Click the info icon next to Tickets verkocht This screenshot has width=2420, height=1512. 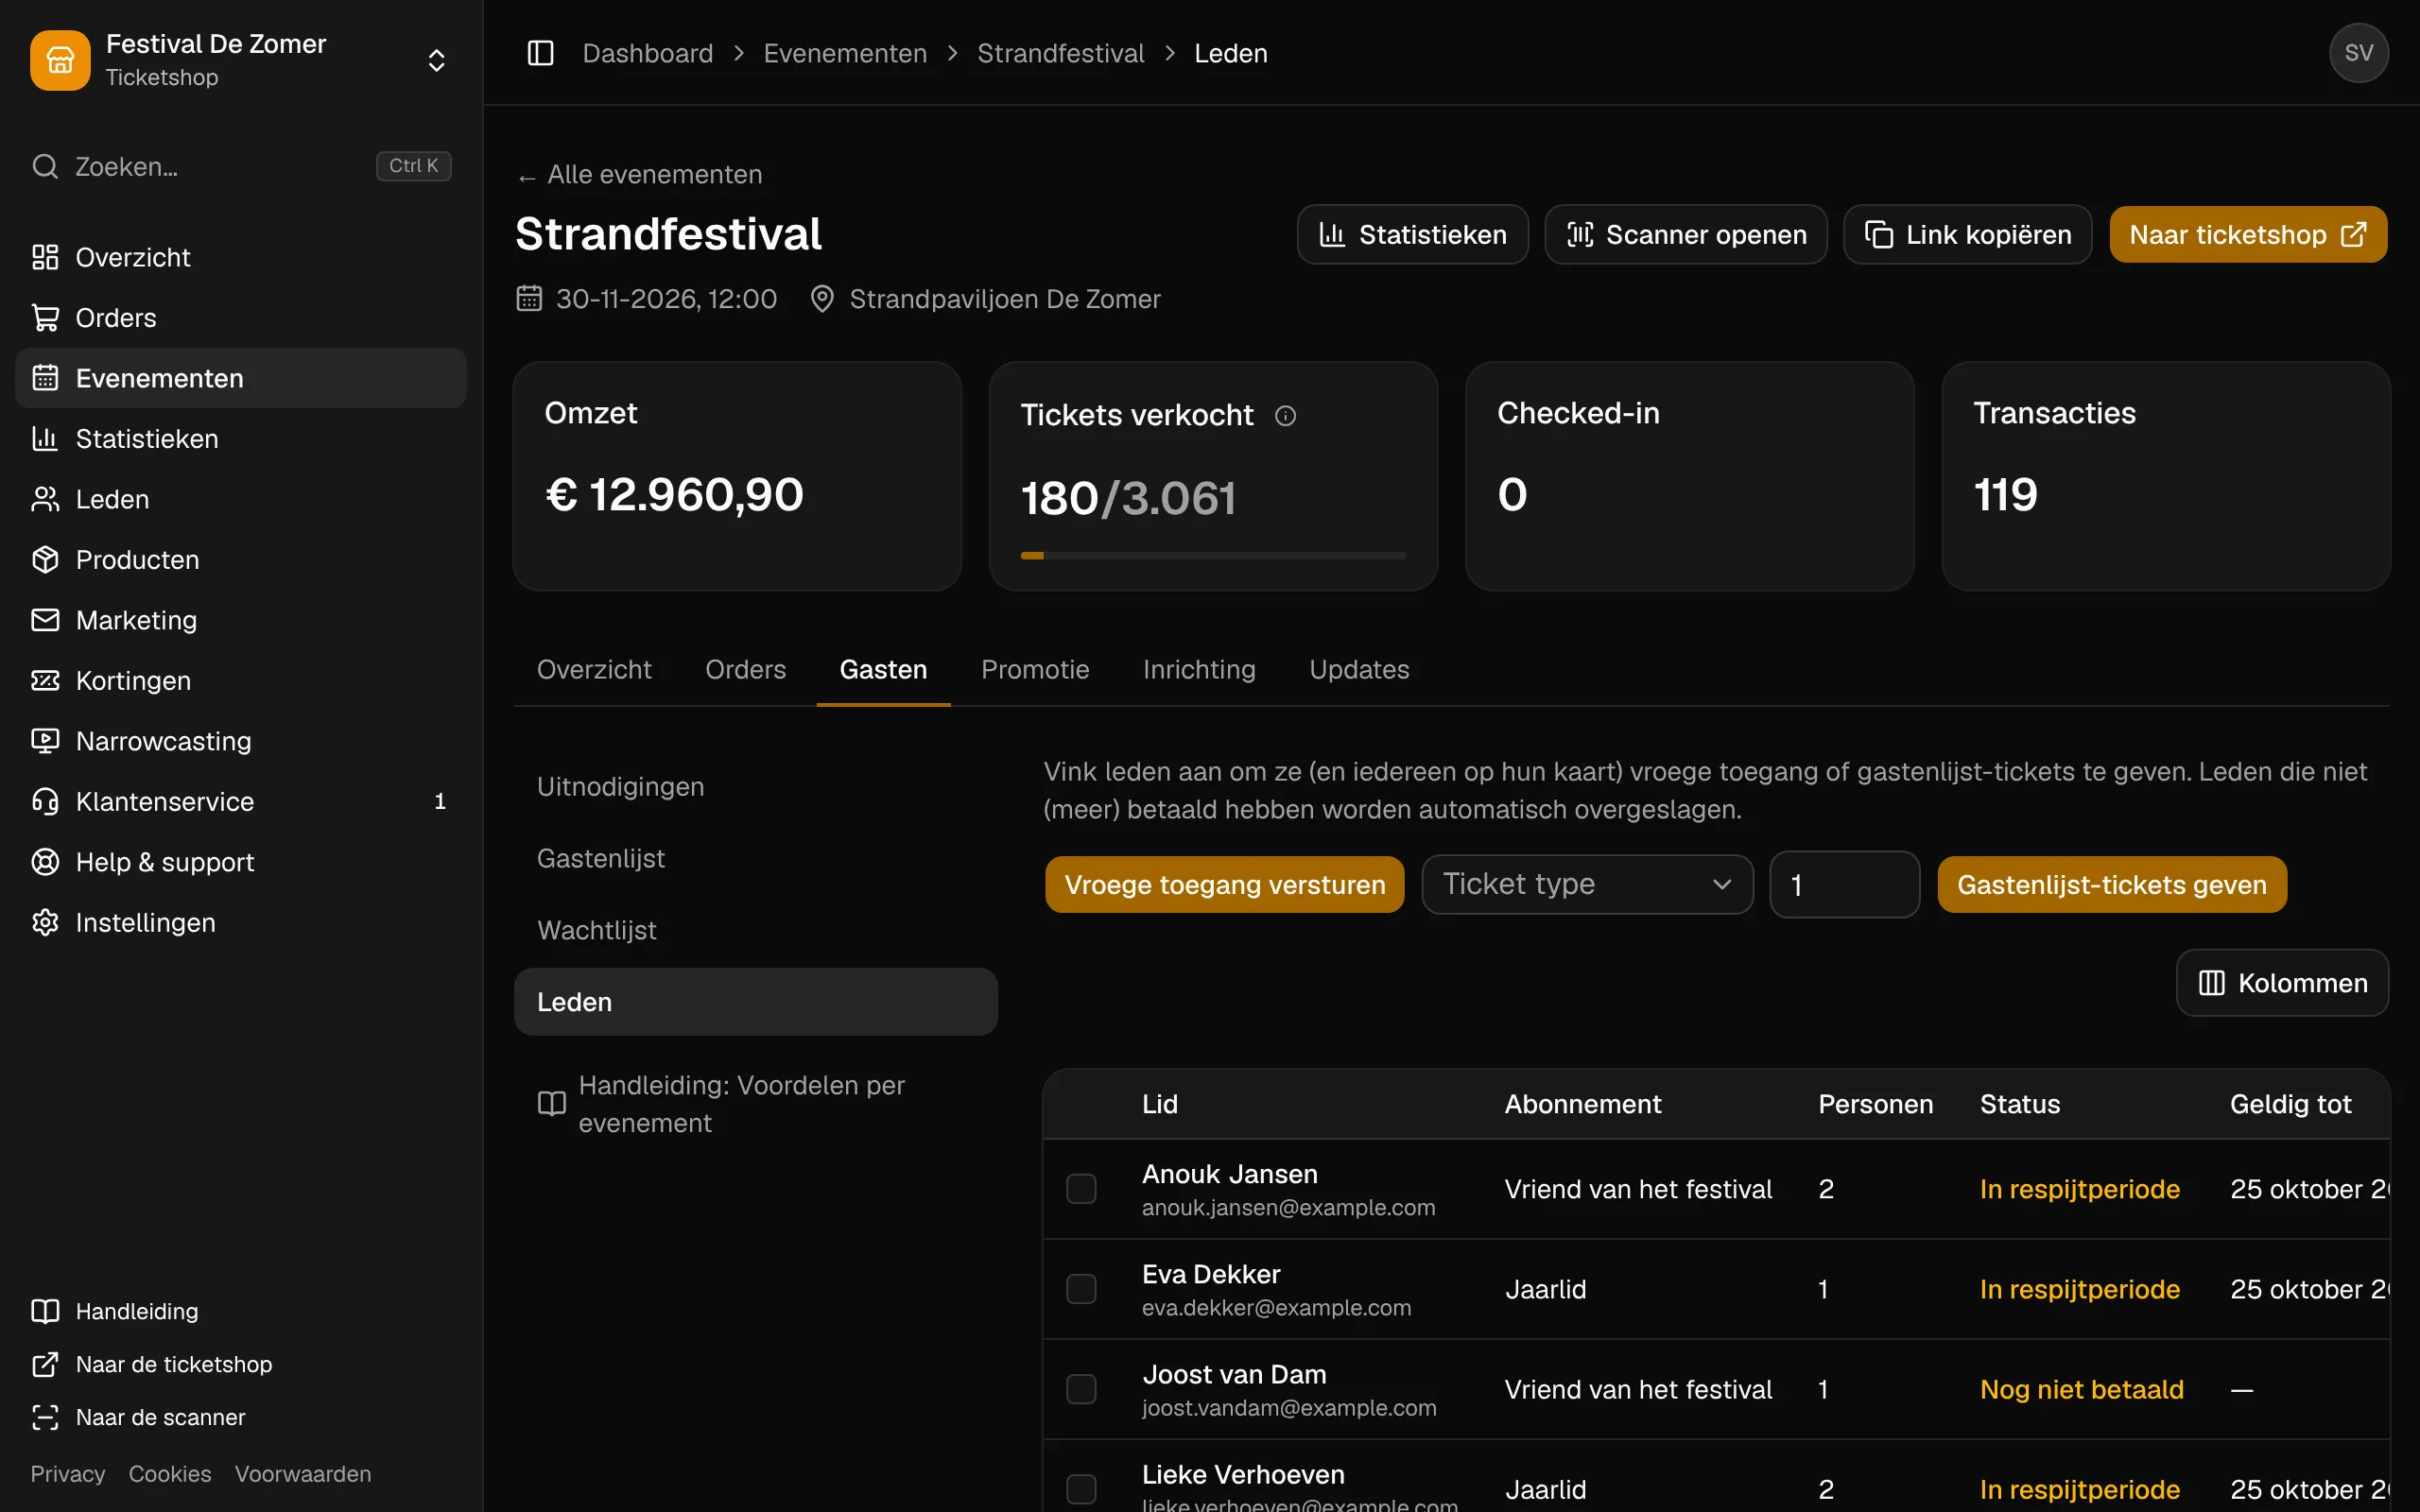click(x=1285, y=415)
